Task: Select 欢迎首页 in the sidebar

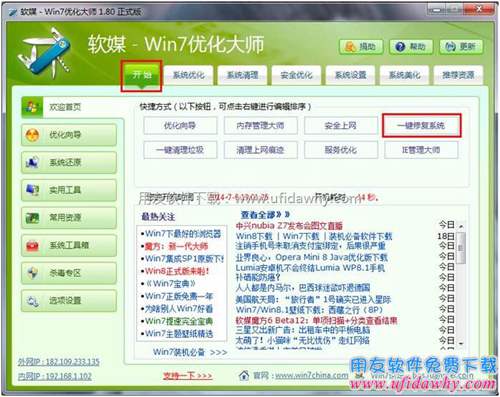Action: pos(69,107)
